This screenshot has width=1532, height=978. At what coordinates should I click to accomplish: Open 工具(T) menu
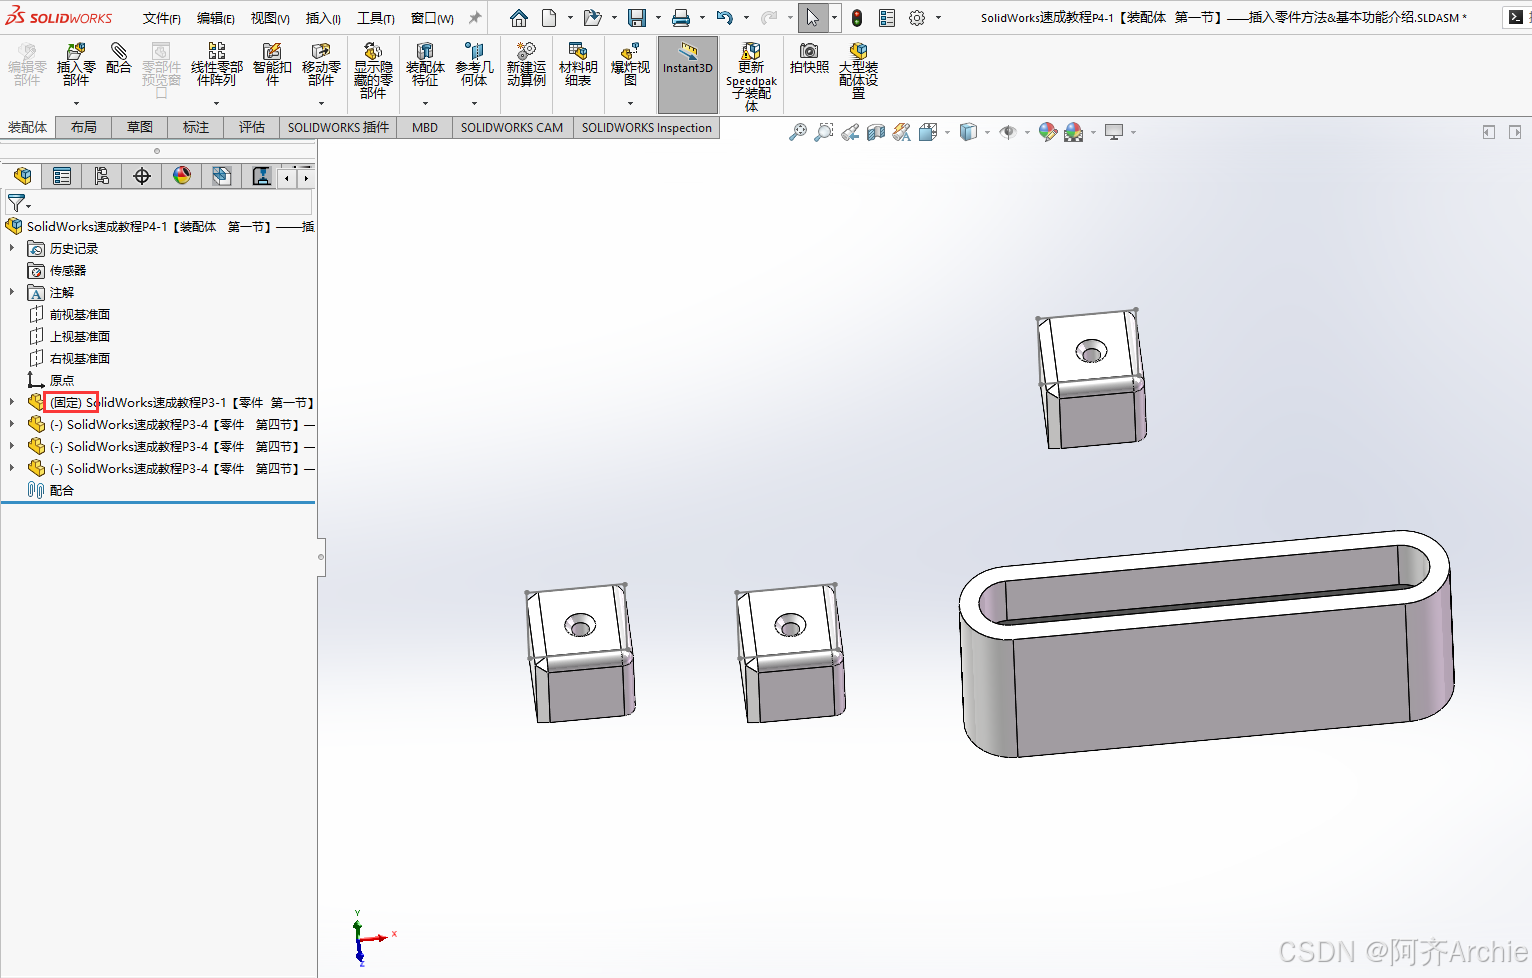(376, 18)
